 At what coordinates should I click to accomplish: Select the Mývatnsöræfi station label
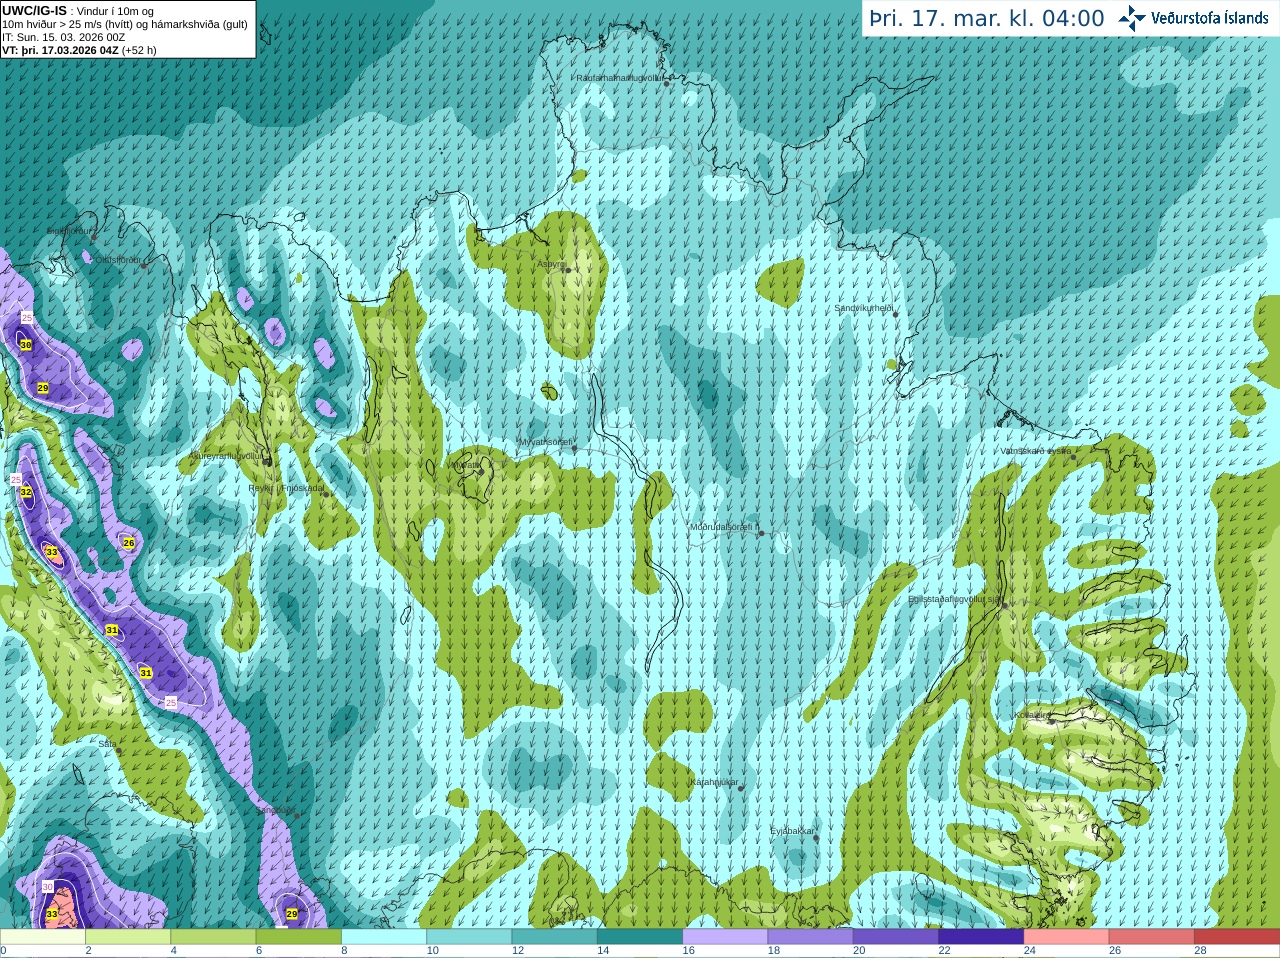click(x=545, y=441)
